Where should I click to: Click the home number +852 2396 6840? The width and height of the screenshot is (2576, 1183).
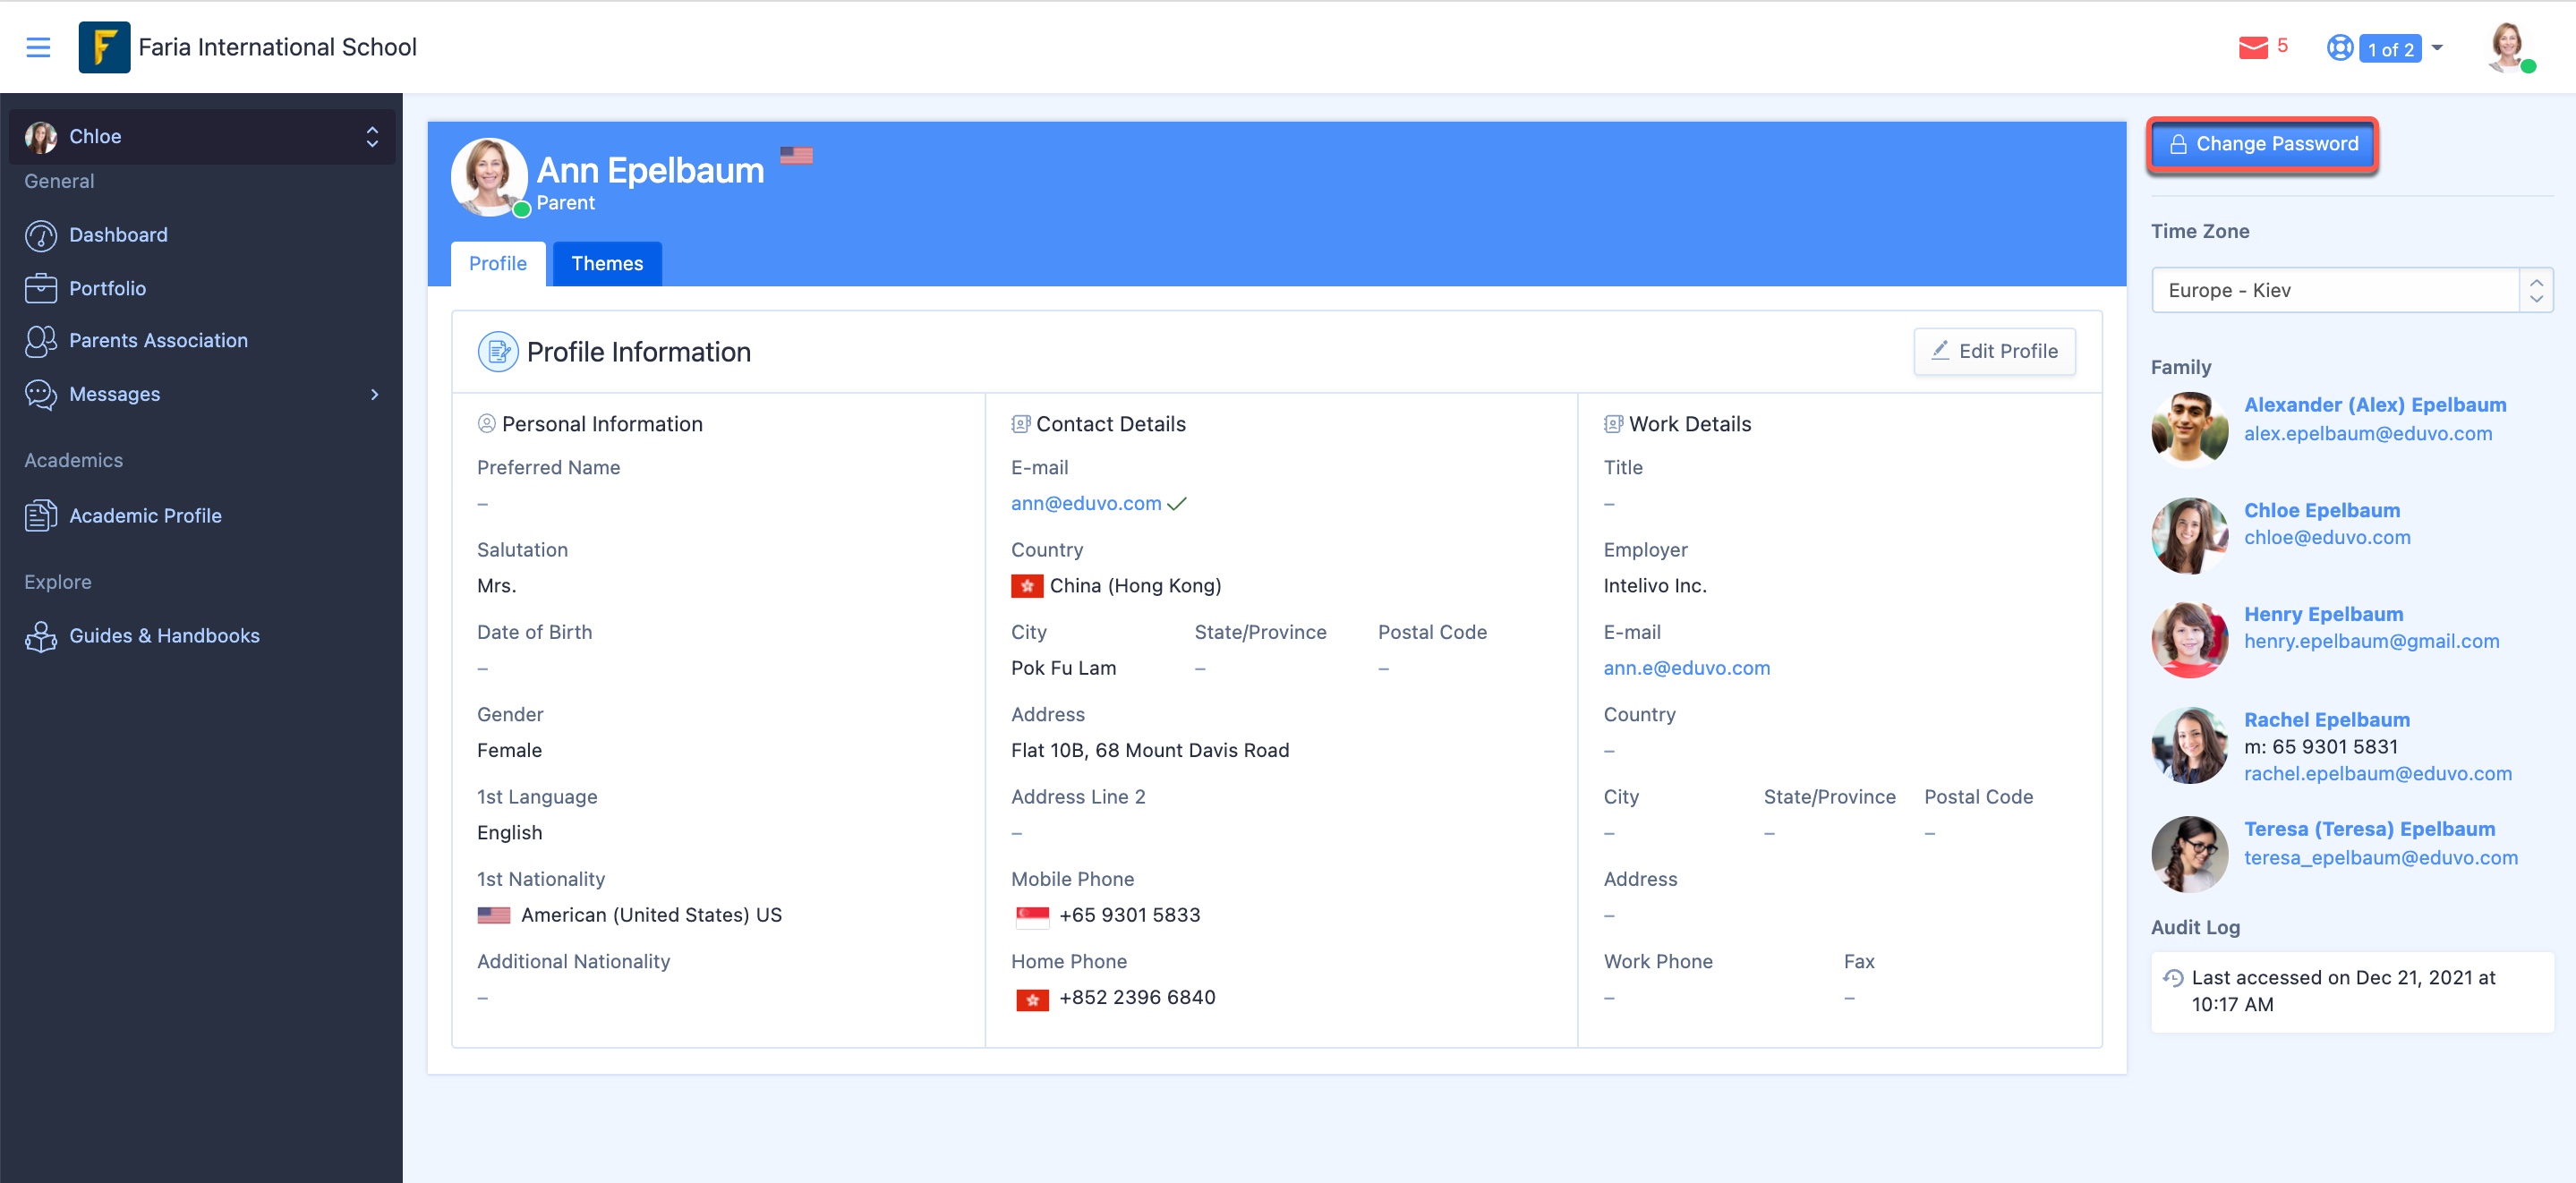(x=1137, y=998)
